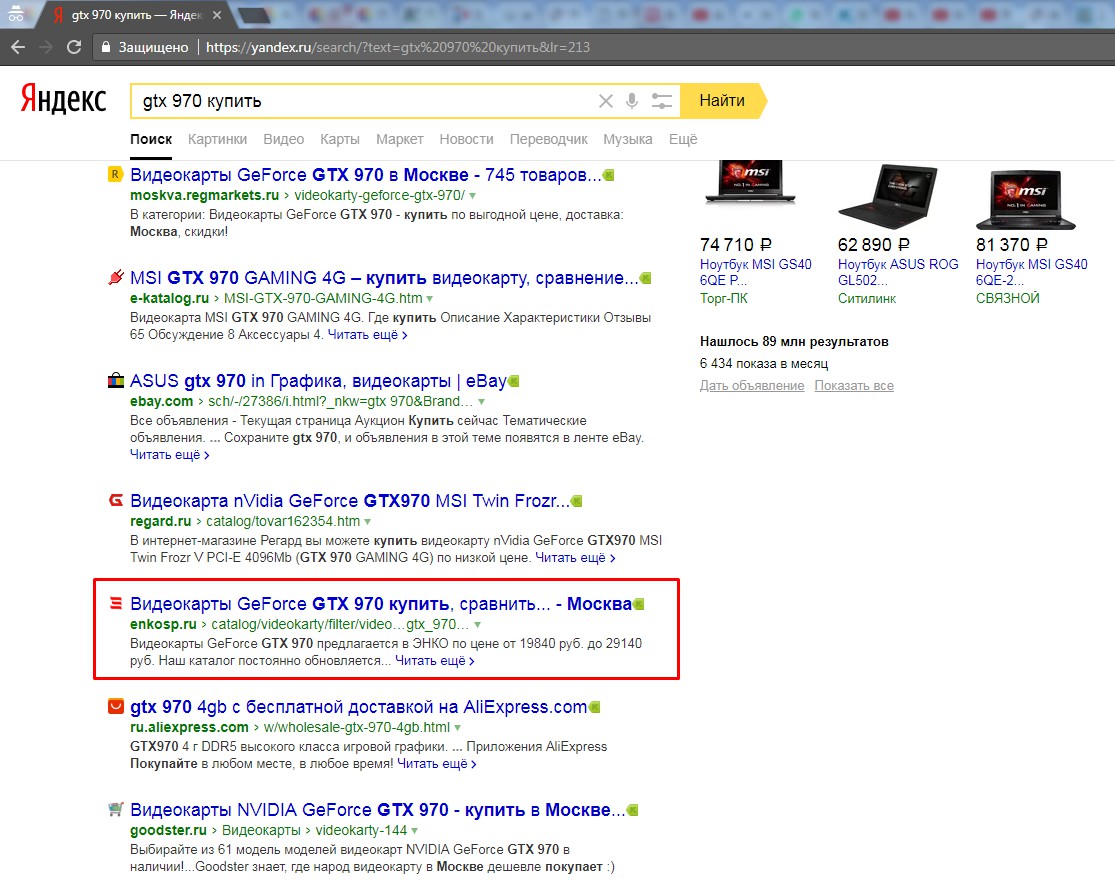This screenshot has width=1115, height=896.
Task: Click the browser back arrow
Action: (18, 47)
